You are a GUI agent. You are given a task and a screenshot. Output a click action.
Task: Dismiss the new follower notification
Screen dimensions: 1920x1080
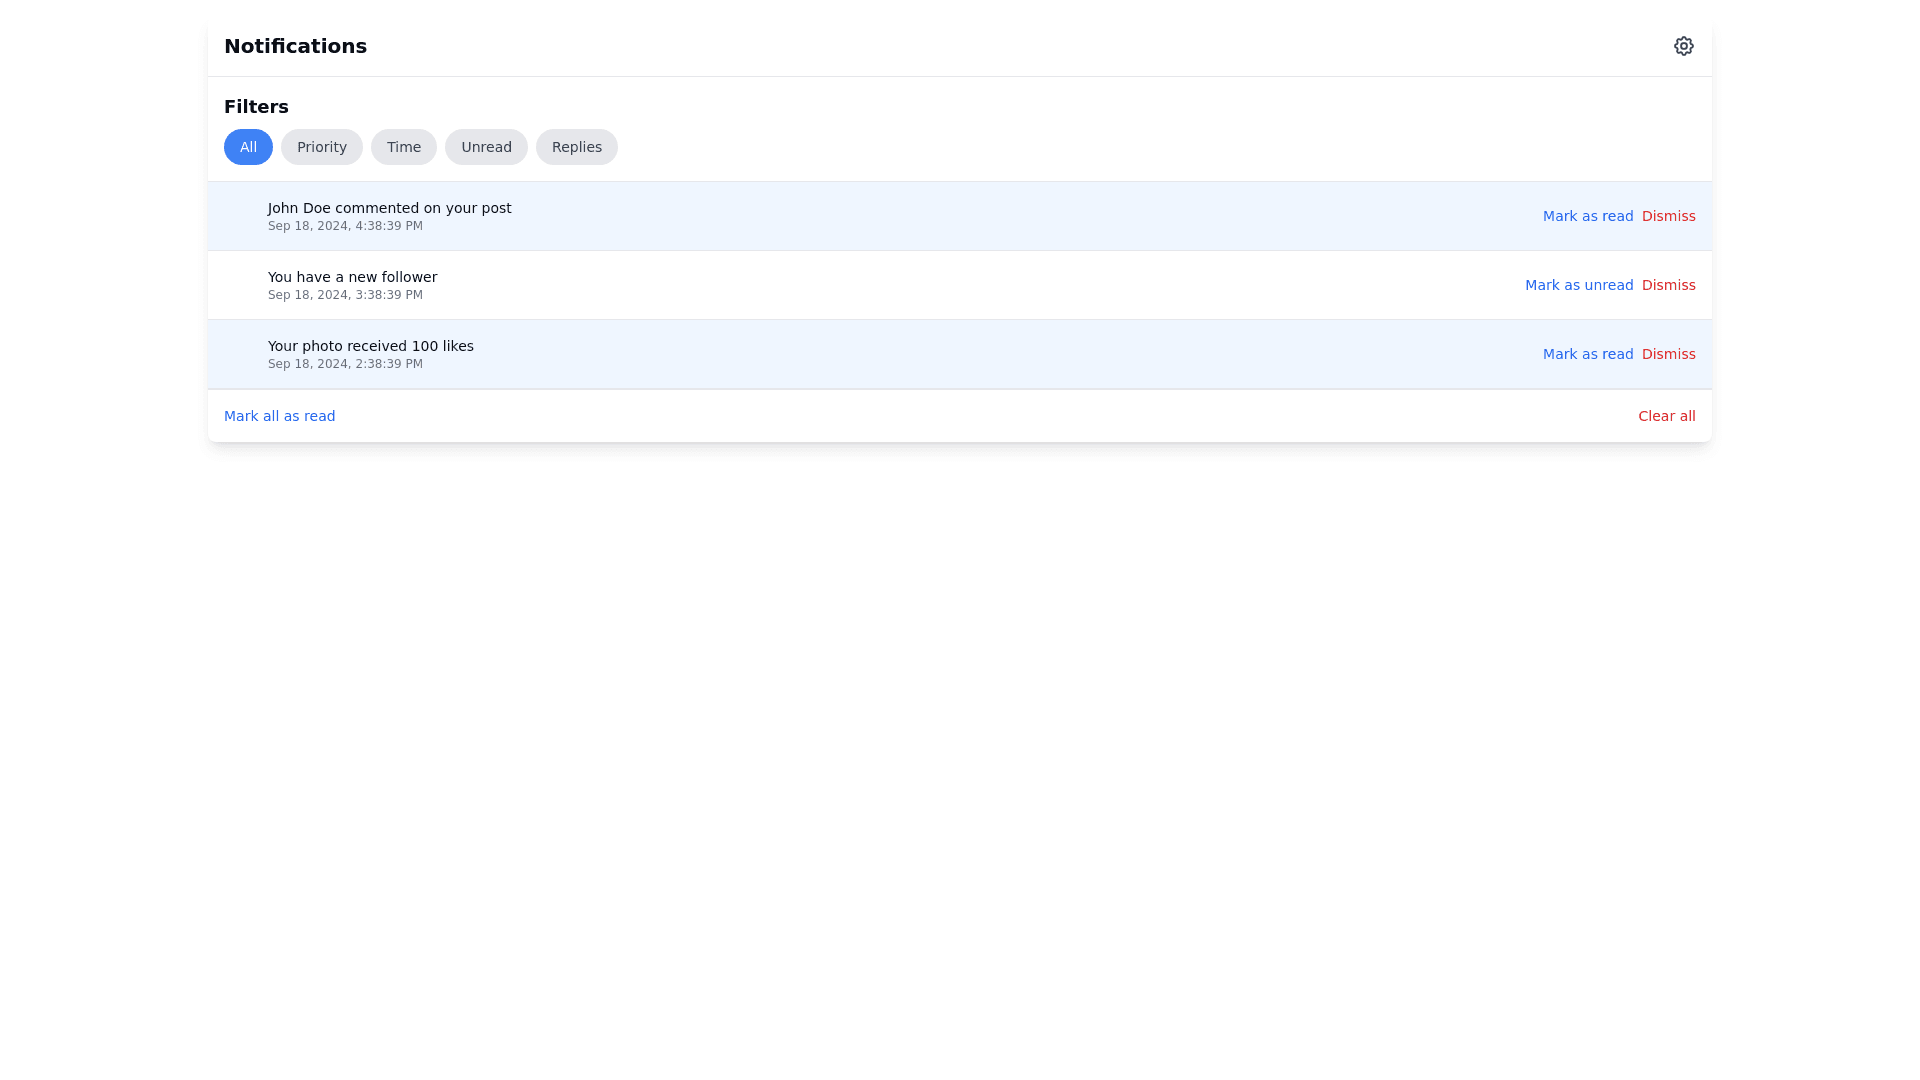(x=1668, y=285)
